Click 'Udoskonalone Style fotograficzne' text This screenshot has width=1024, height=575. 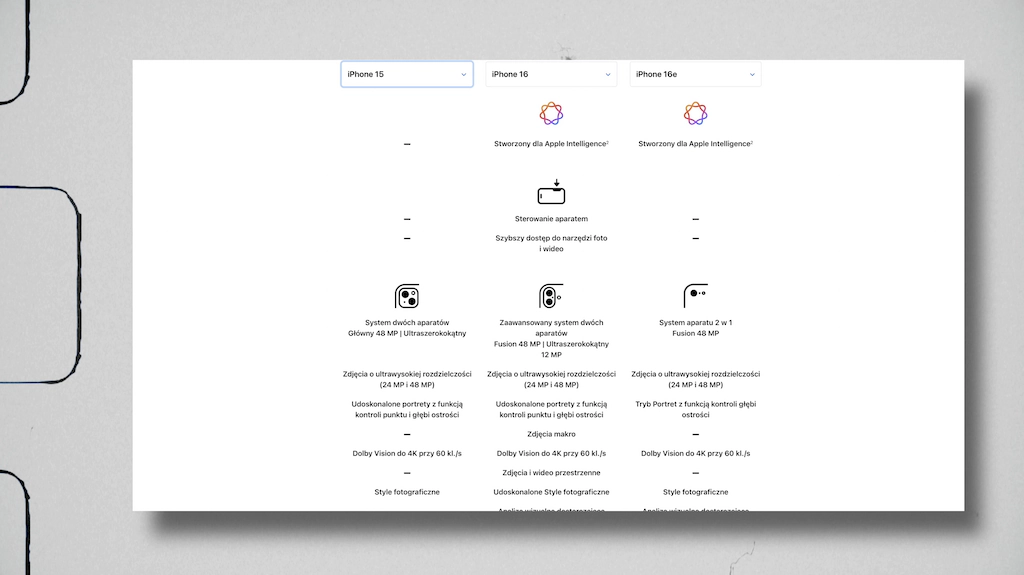(x=551, y=492)
